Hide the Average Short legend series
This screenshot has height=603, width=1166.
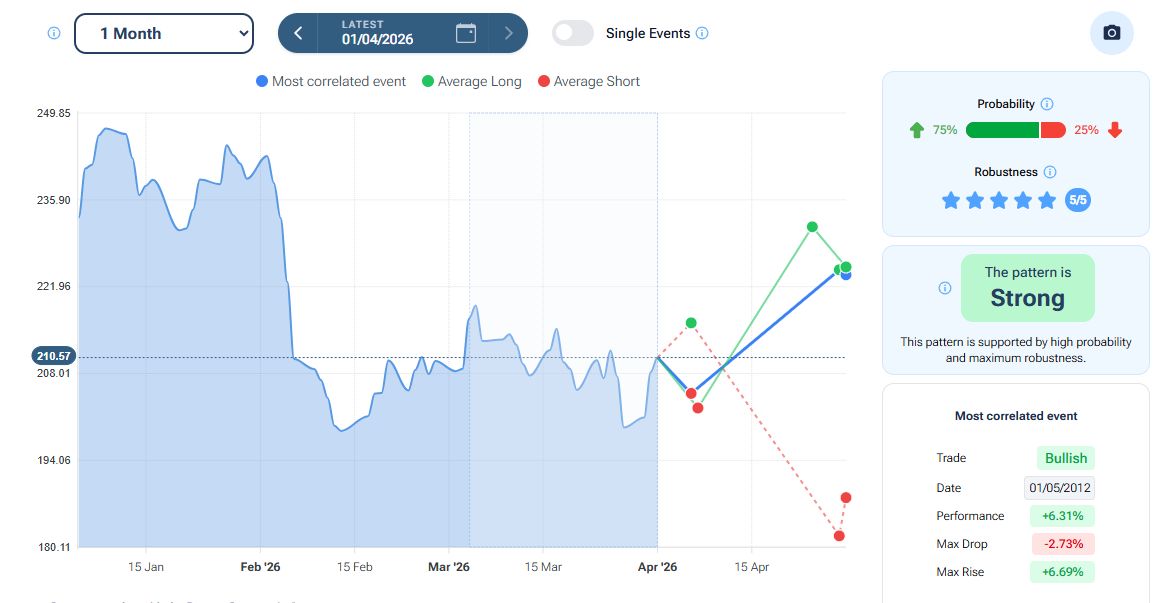tap(588, 81)
